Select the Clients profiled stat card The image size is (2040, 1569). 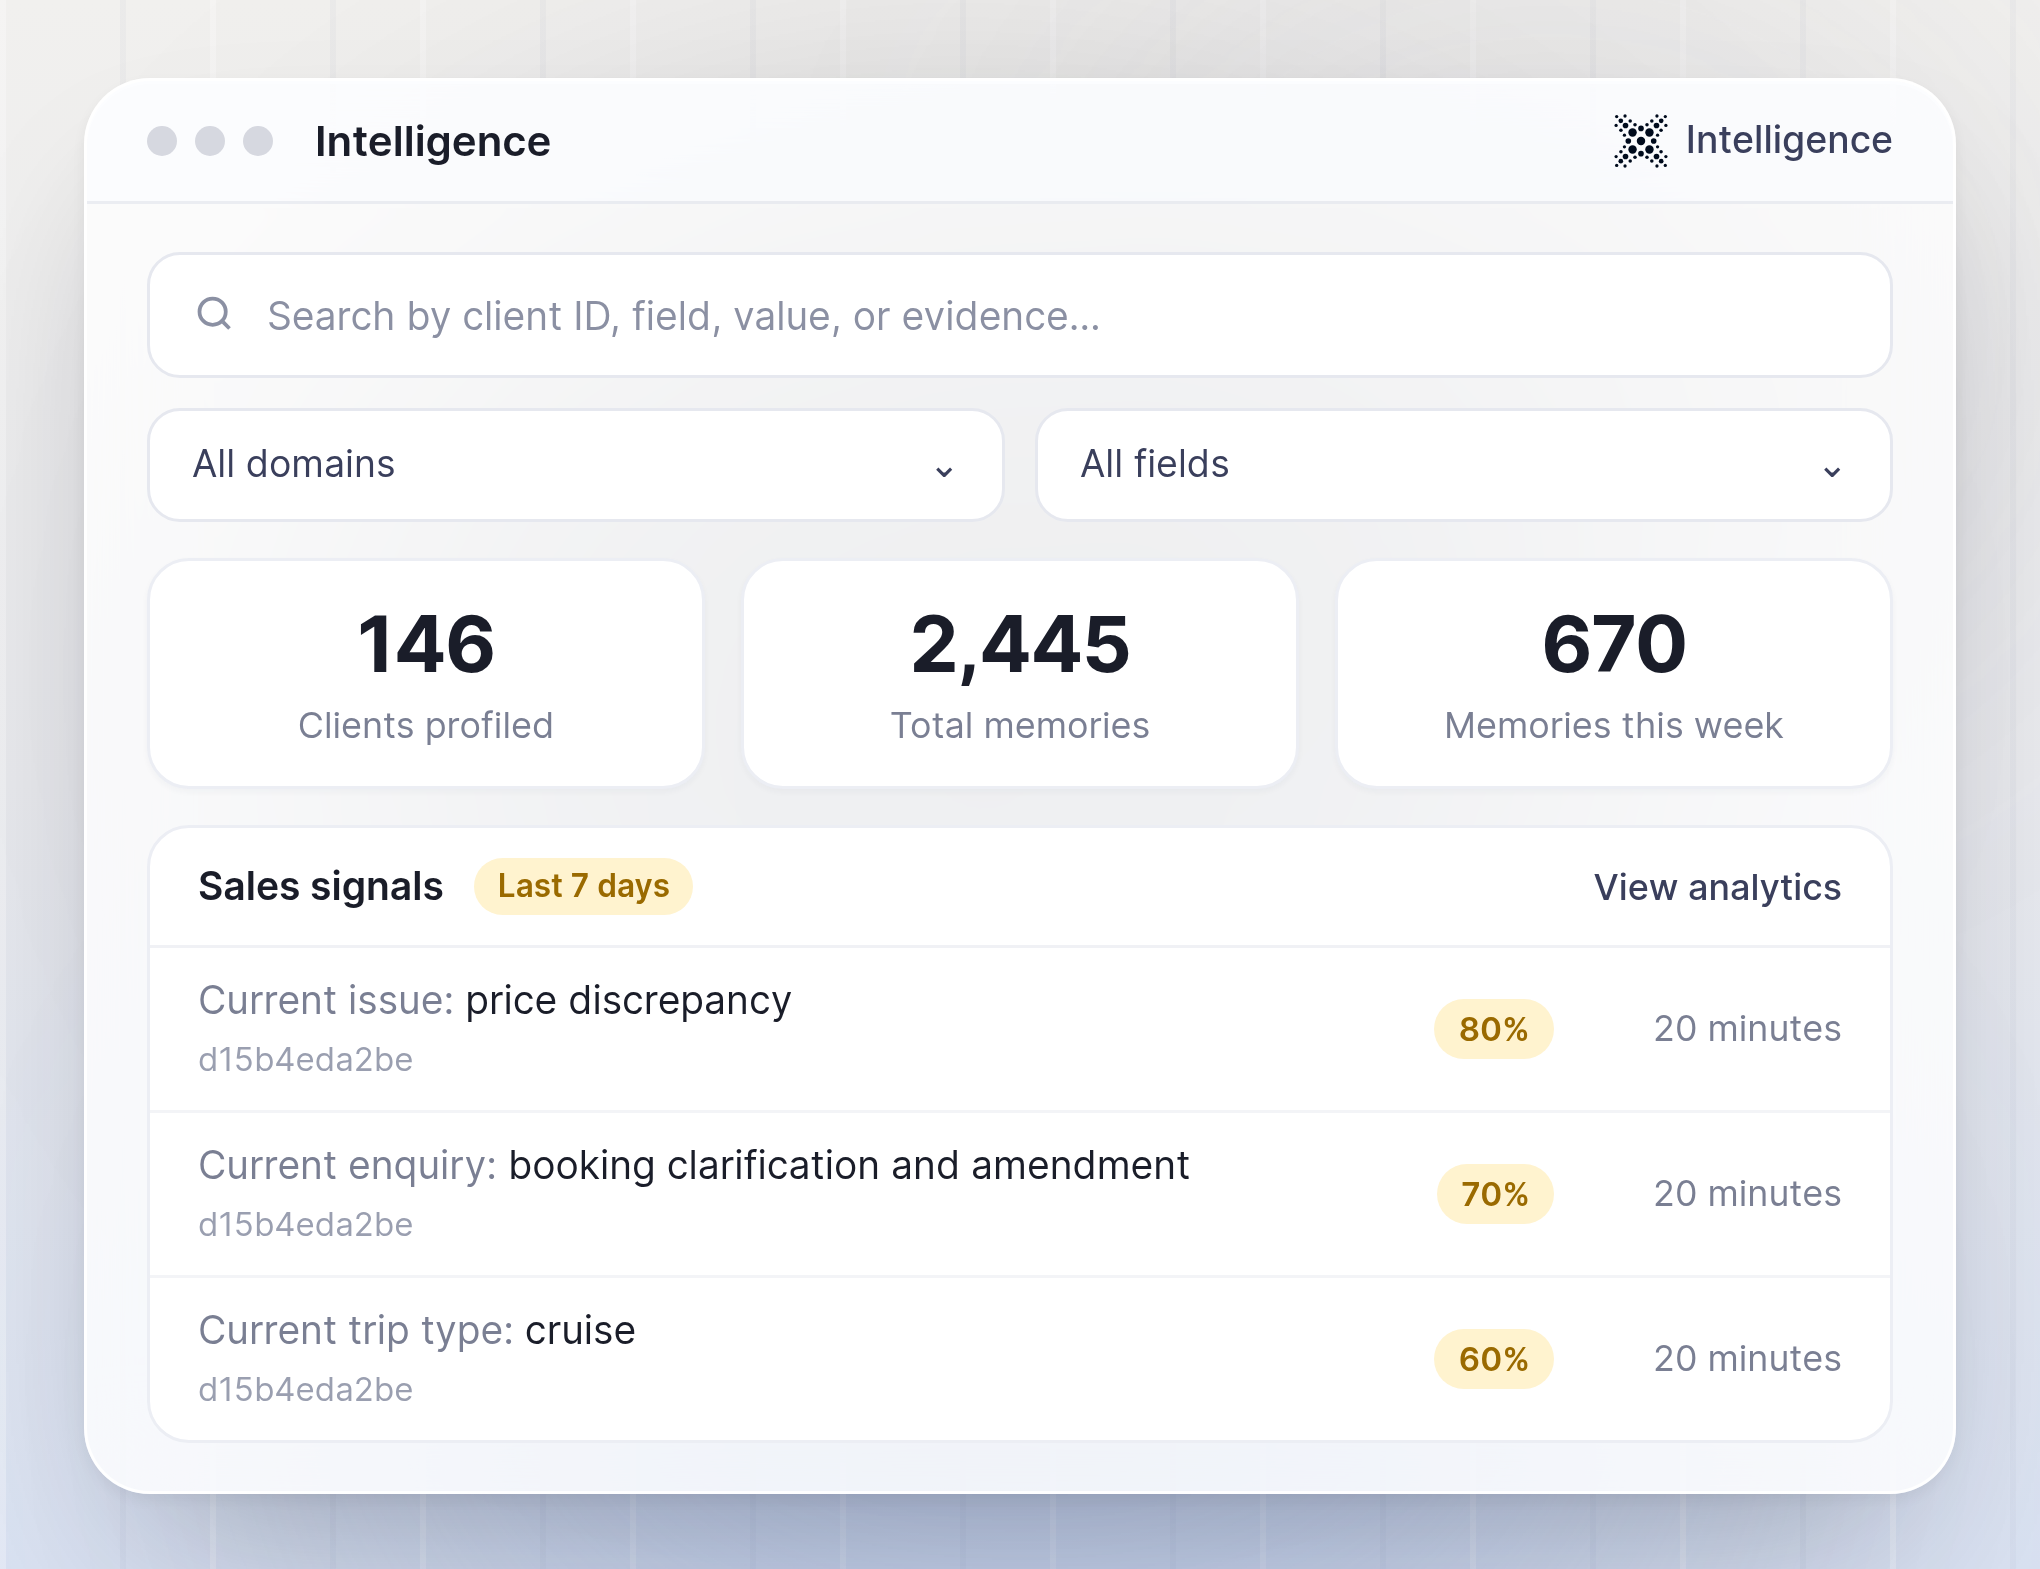(x=425, y=673)
